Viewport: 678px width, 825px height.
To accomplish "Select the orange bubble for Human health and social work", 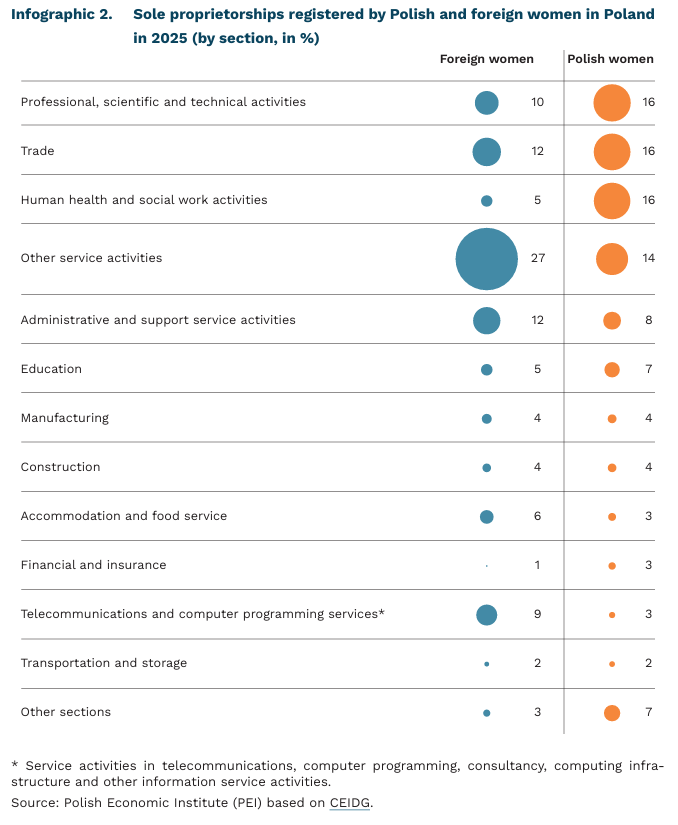I will 612,200.
